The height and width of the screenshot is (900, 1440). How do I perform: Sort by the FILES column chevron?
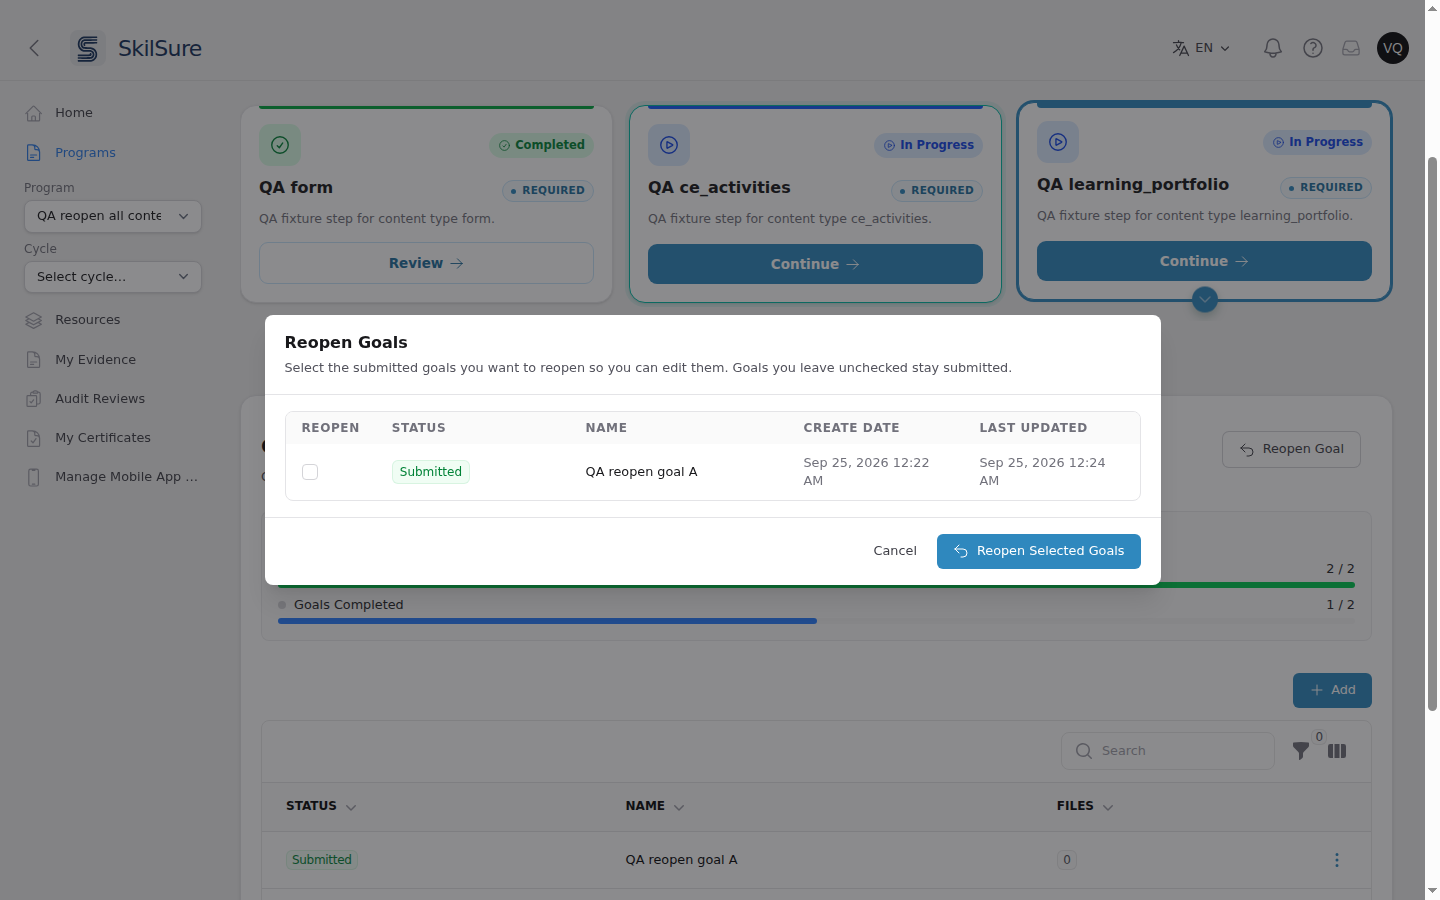click(1108, 807)
